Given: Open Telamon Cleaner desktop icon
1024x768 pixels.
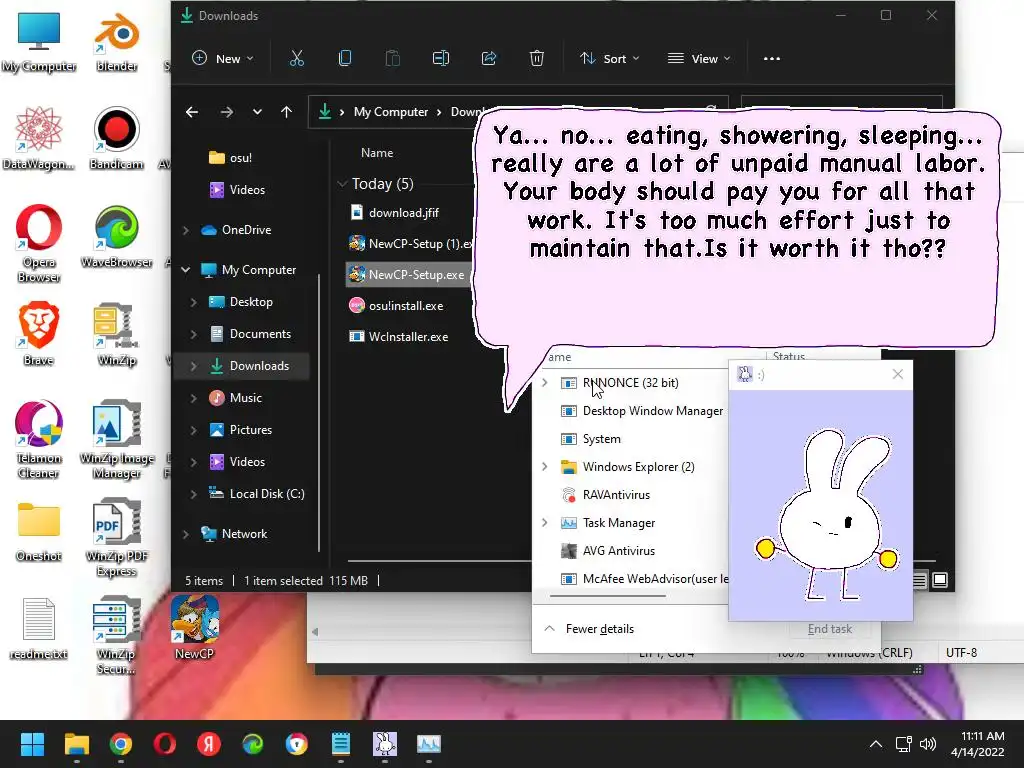Looking at the screenshot, I should click(39, 439).
